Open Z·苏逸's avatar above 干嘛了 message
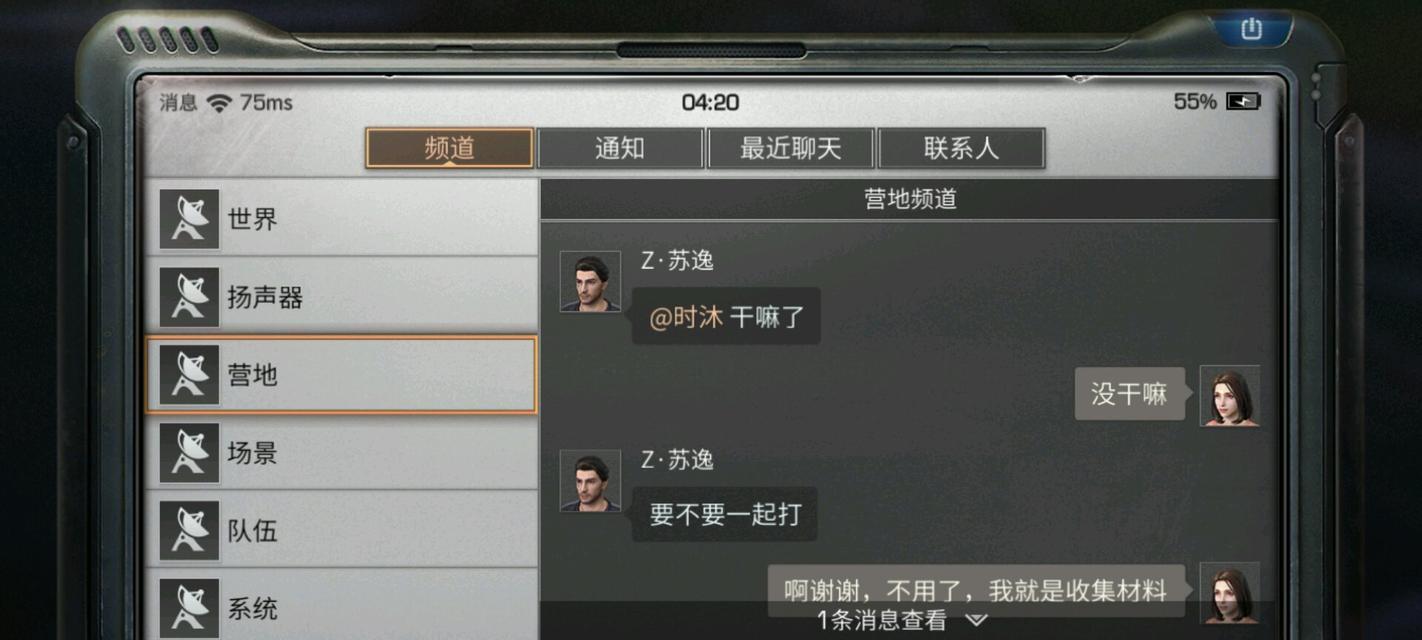Viewport: 1422px width, 640px height. tap(590, 281)
